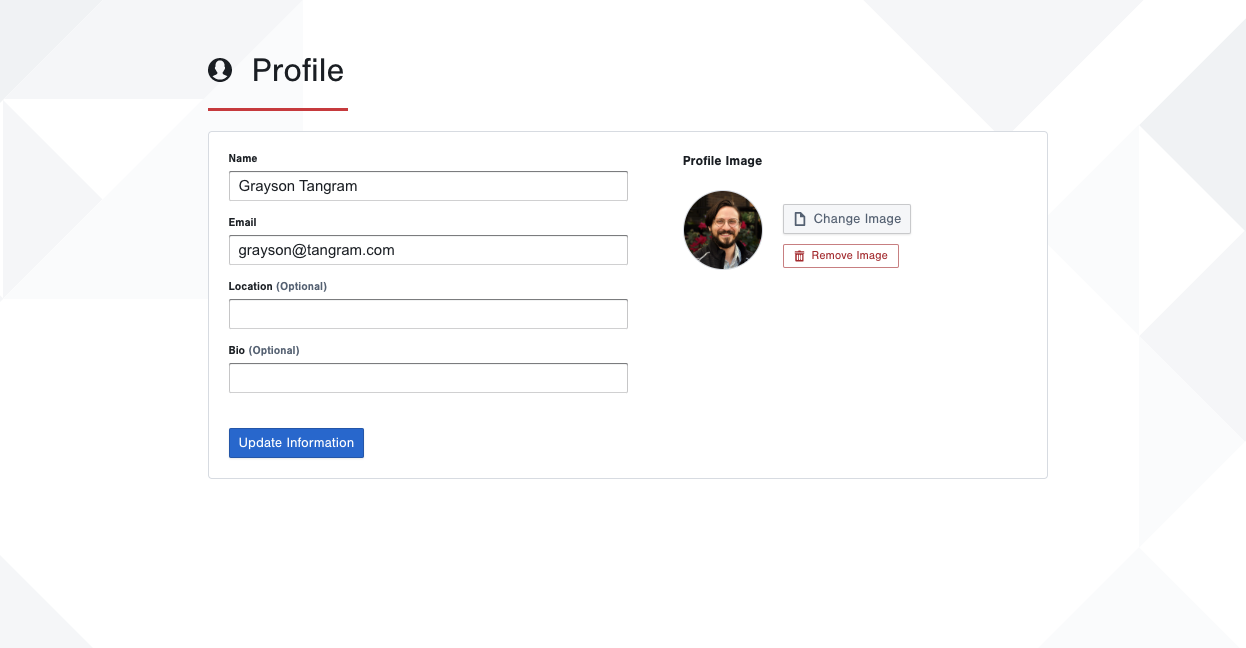
Task: Click the Name field label
Action: (x=243, y=158)
